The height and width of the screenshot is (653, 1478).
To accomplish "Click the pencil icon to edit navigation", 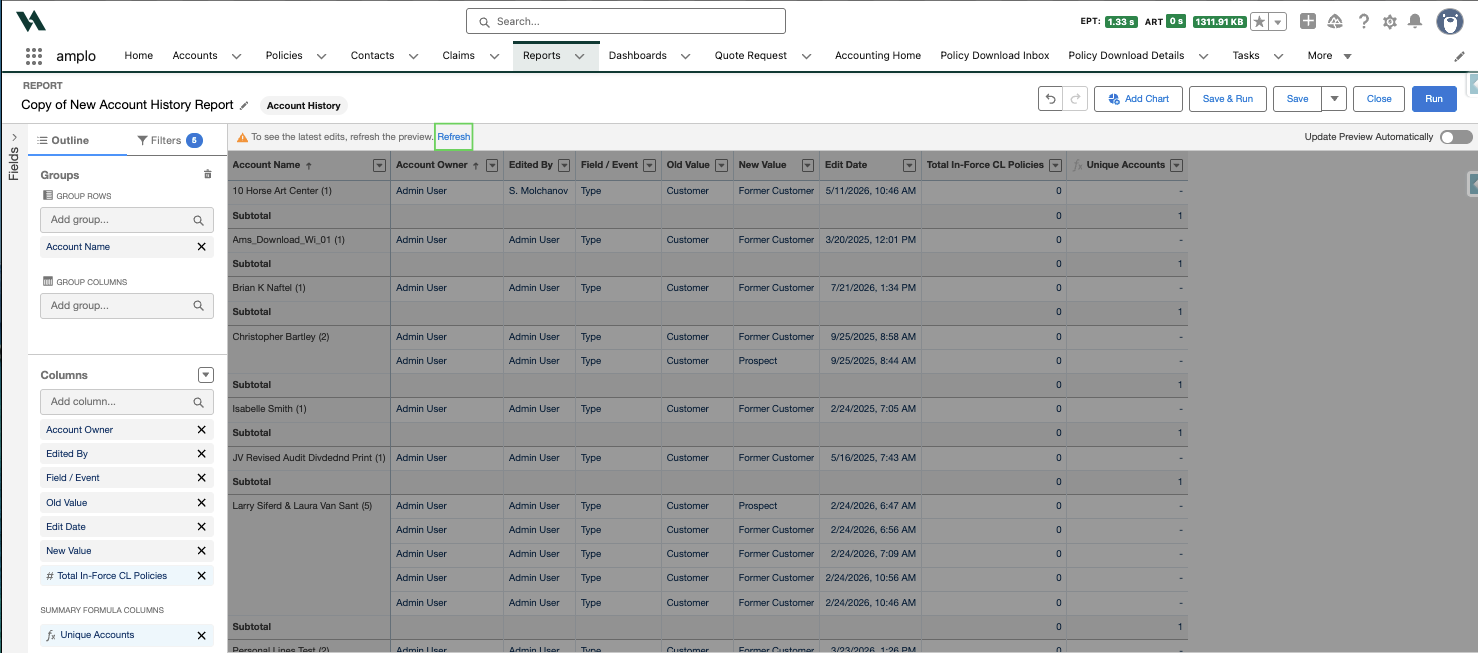I will pos(1459,56).
